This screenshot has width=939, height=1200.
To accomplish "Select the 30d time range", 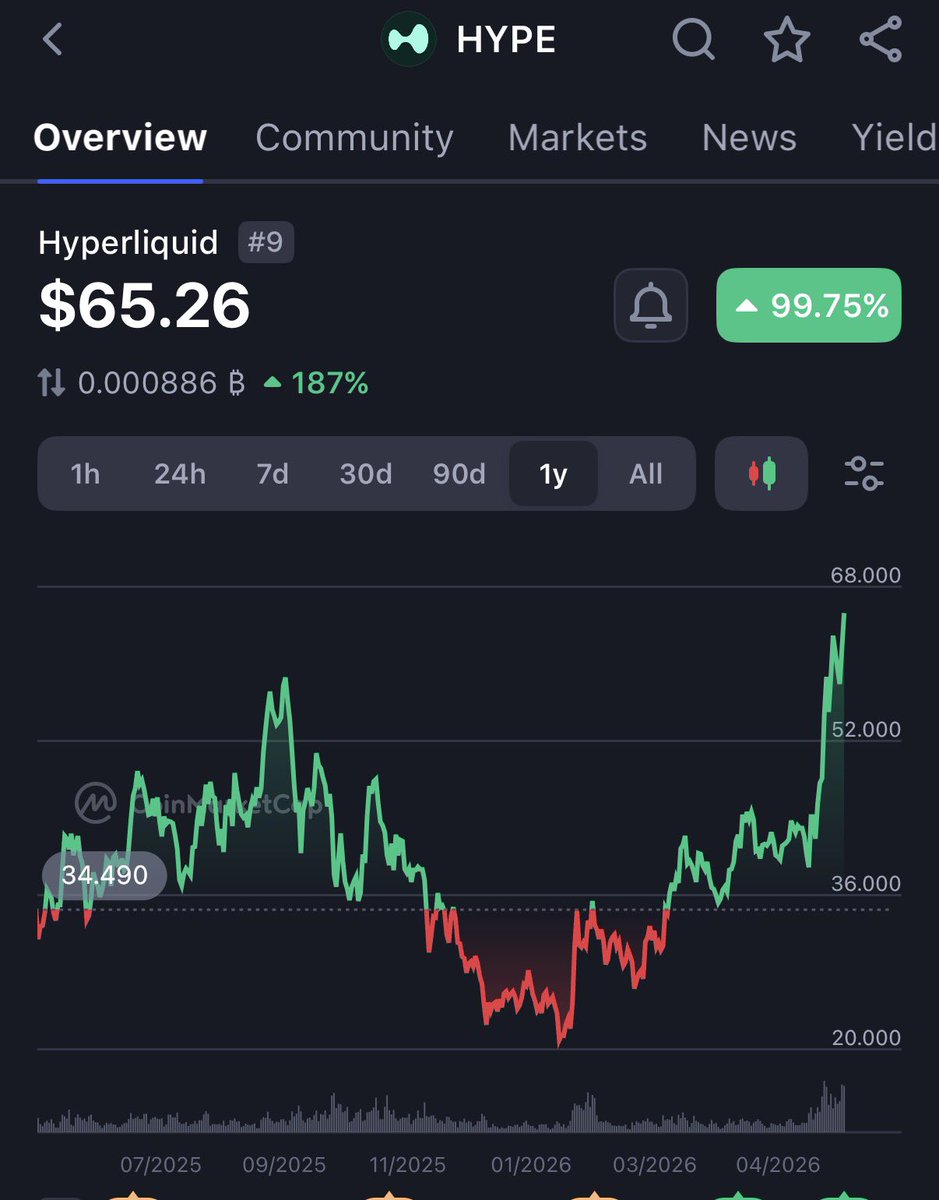I will click(365, 473).
